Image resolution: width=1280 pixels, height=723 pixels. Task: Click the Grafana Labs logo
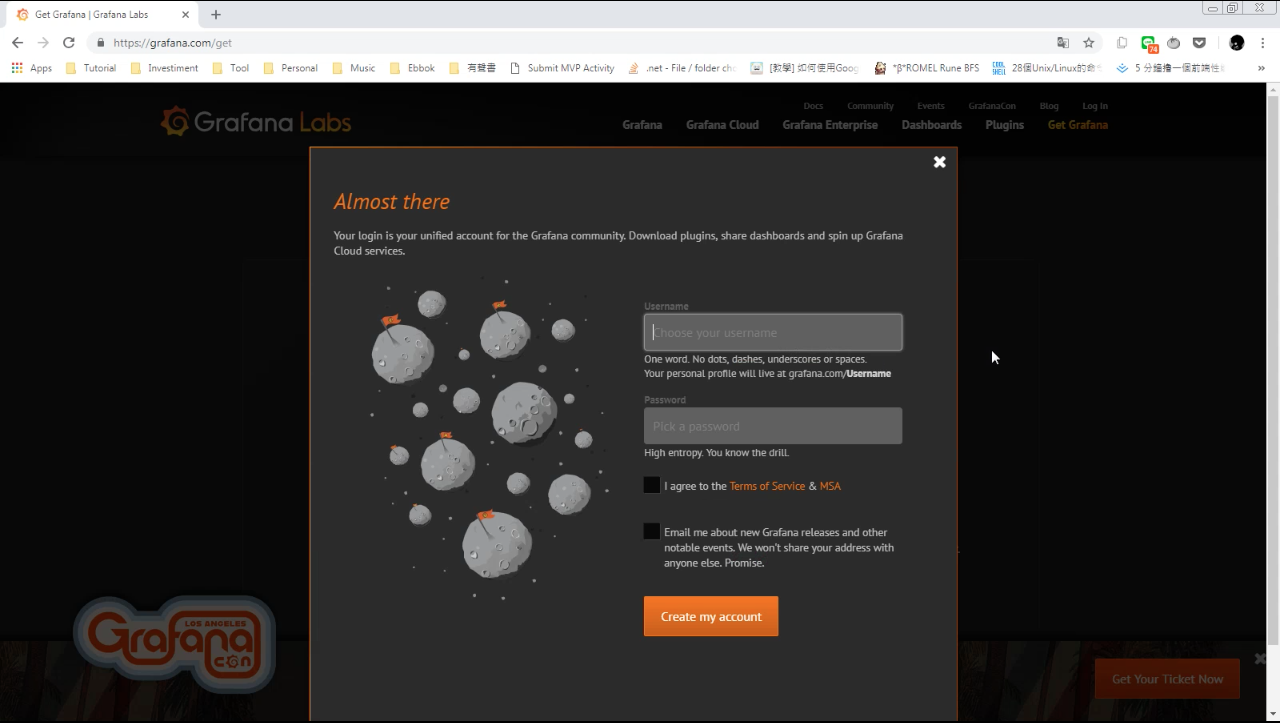[256, 122]
